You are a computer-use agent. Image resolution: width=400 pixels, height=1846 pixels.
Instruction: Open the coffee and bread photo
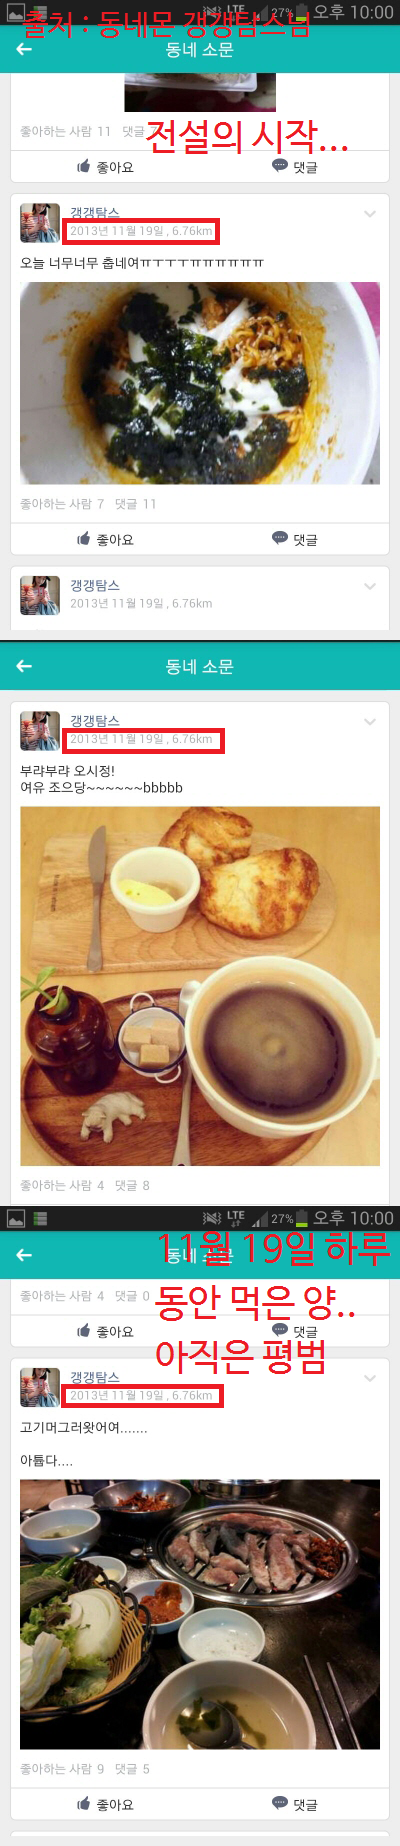coord(200,986)
